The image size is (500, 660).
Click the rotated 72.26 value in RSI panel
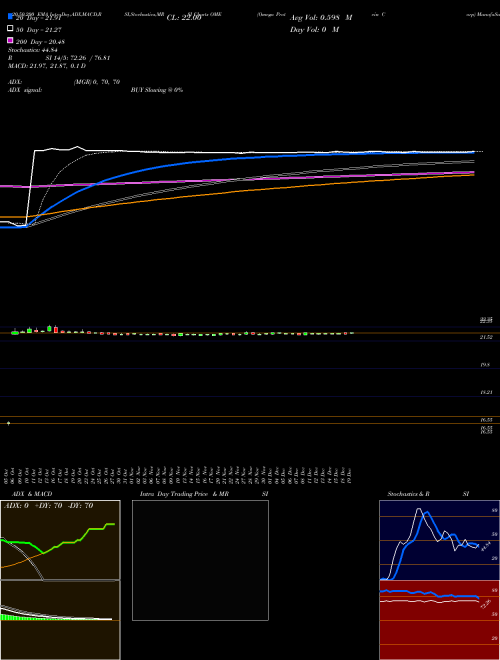coord(486,604)
